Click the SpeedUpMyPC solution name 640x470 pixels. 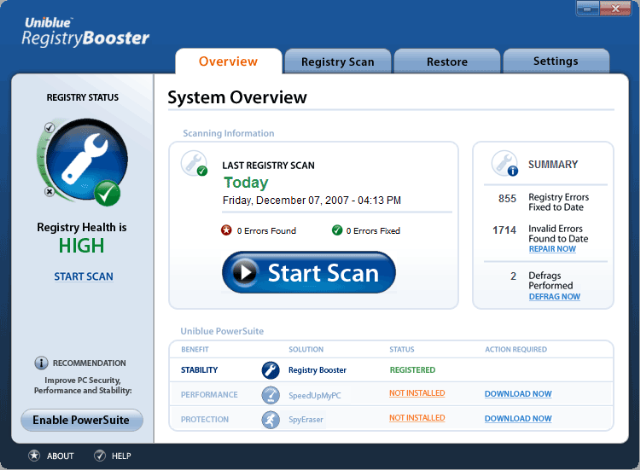314,395
